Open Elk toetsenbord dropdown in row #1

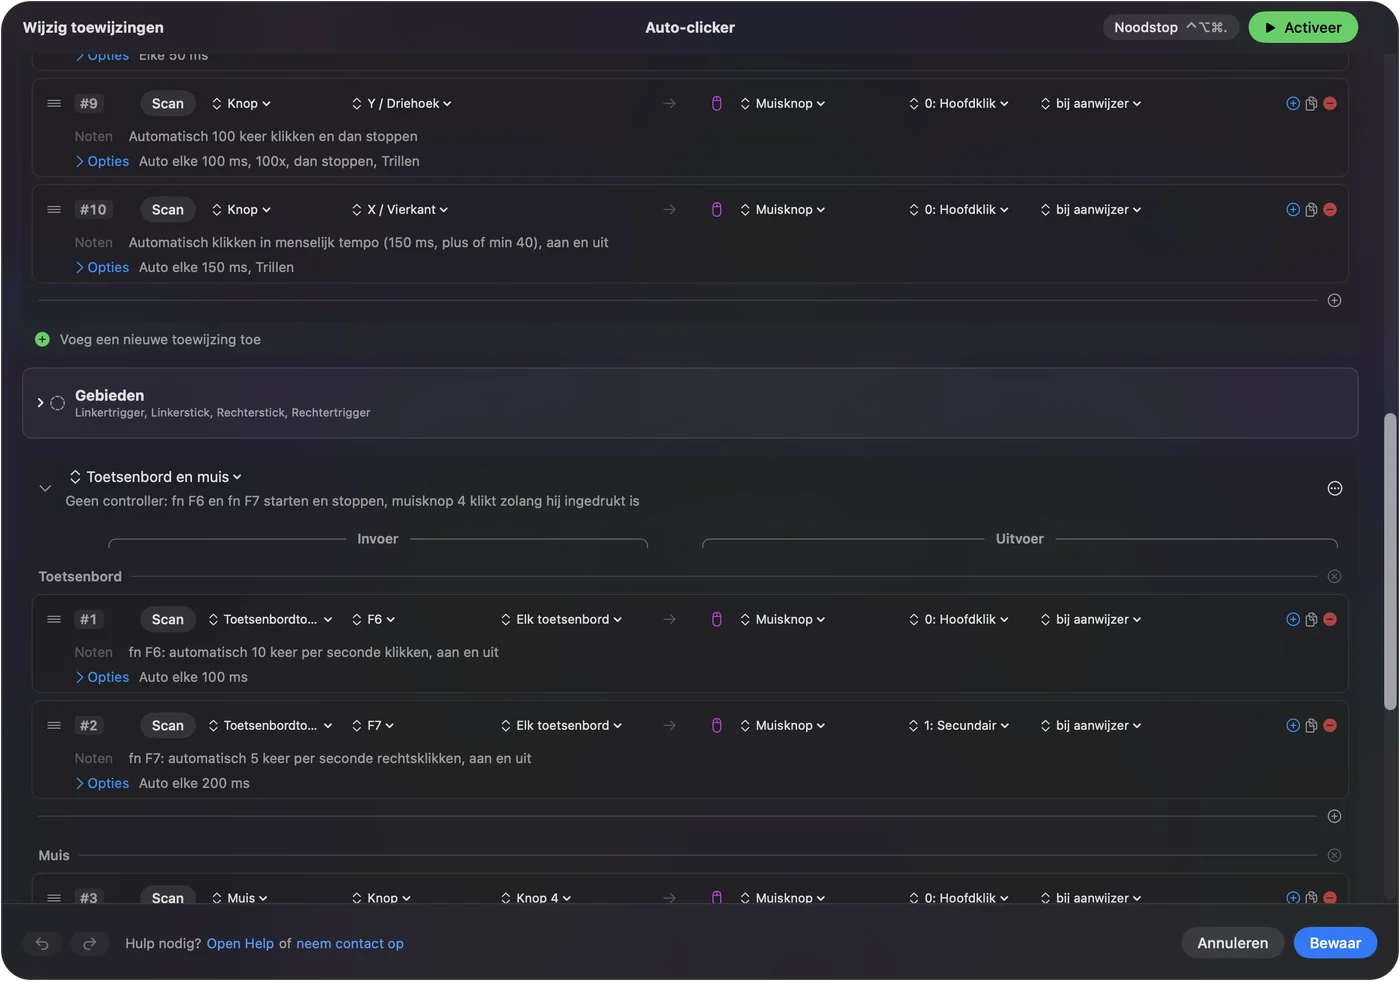[562, 620]
